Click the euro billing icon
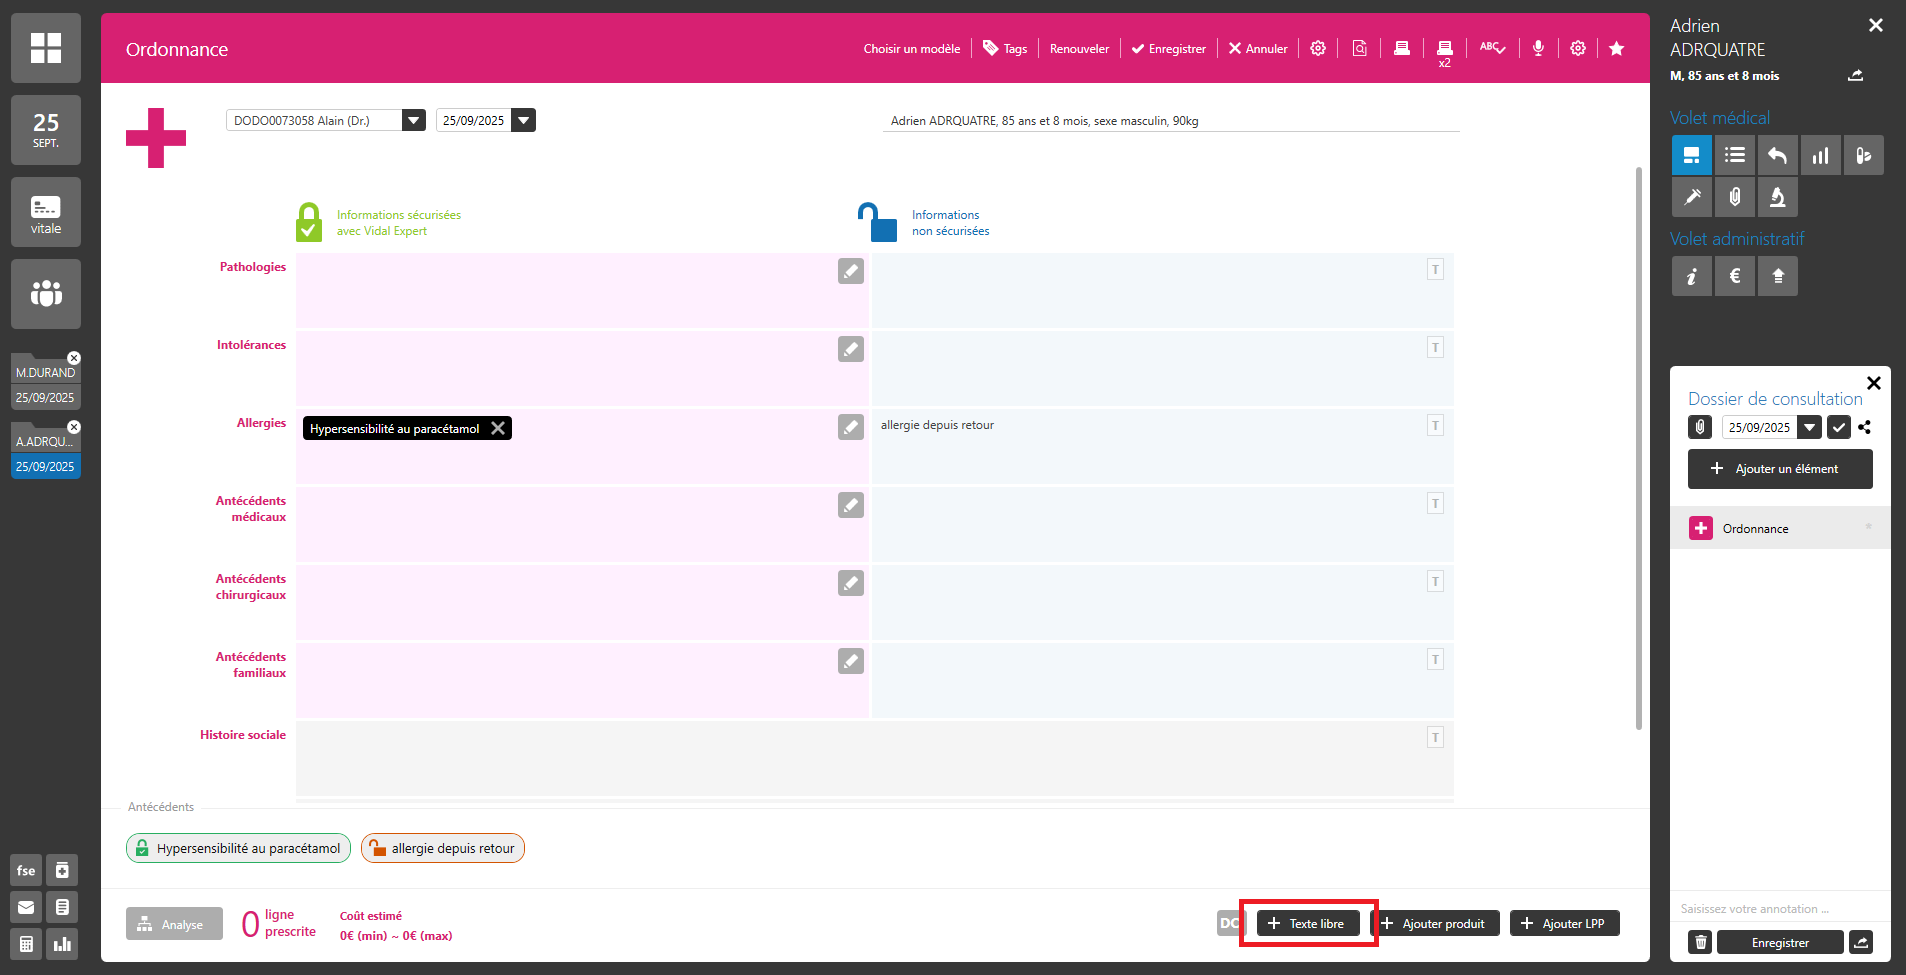This screenshot has height=975, width=1906. coord(1735,276)
